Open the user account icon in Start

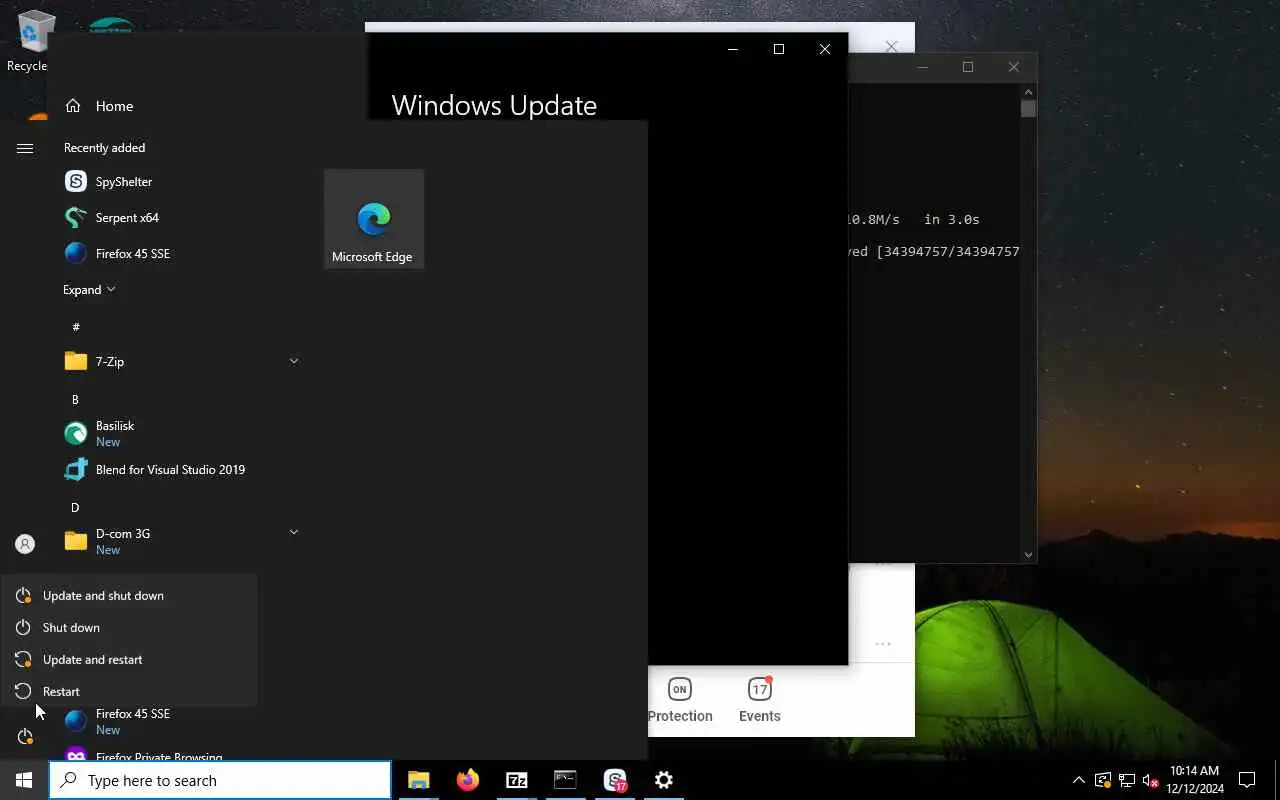coord(25,544)
